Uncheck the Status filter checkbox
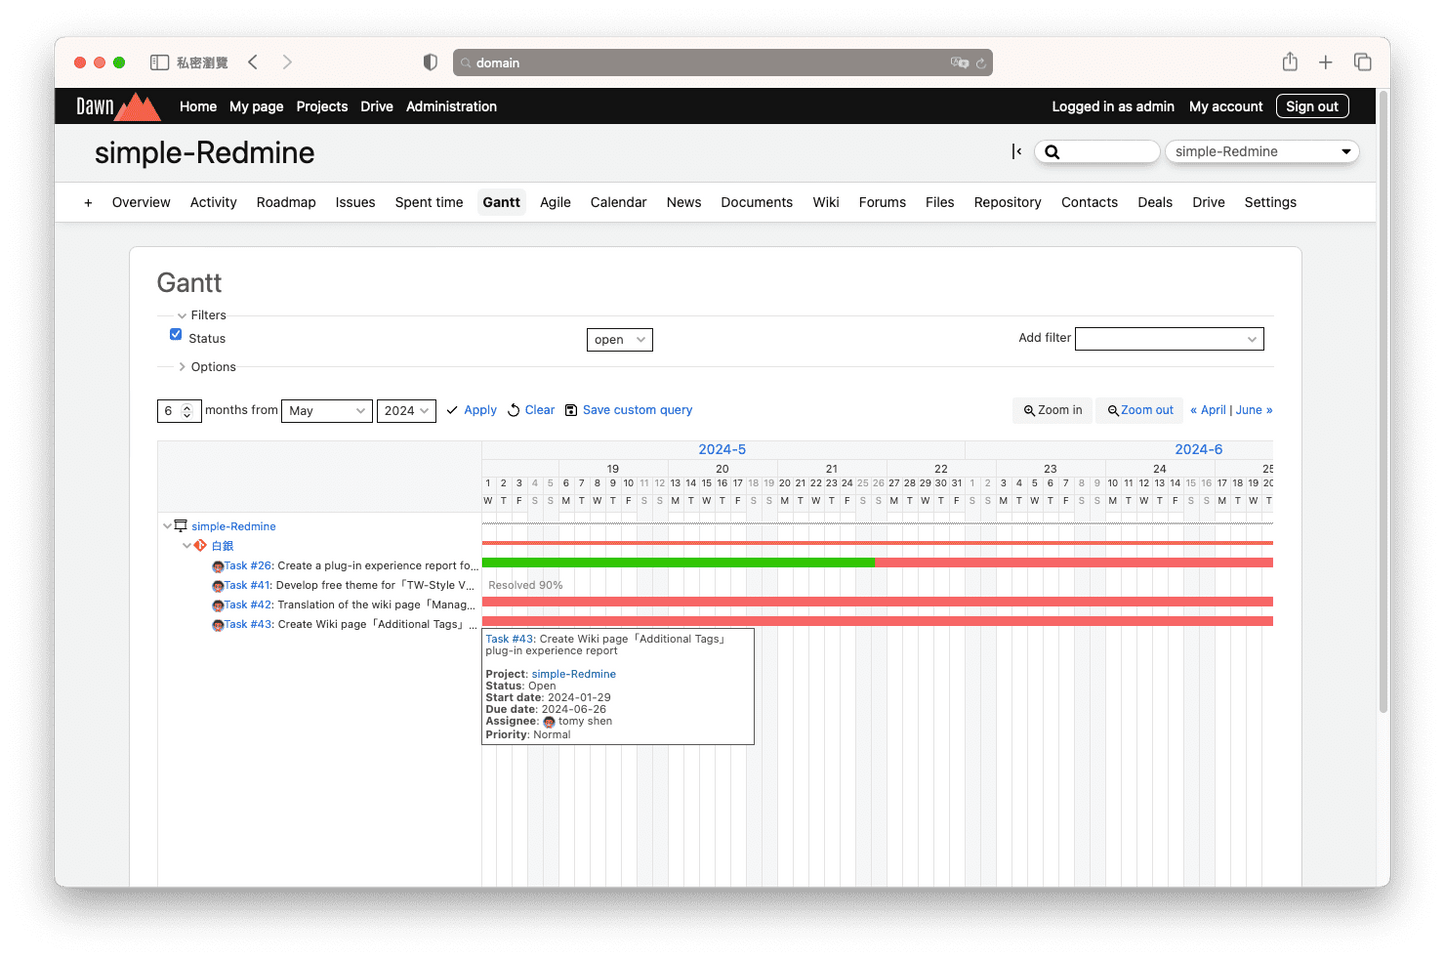The width and height of the screenshot is (1445, 959). click(175, 334)
